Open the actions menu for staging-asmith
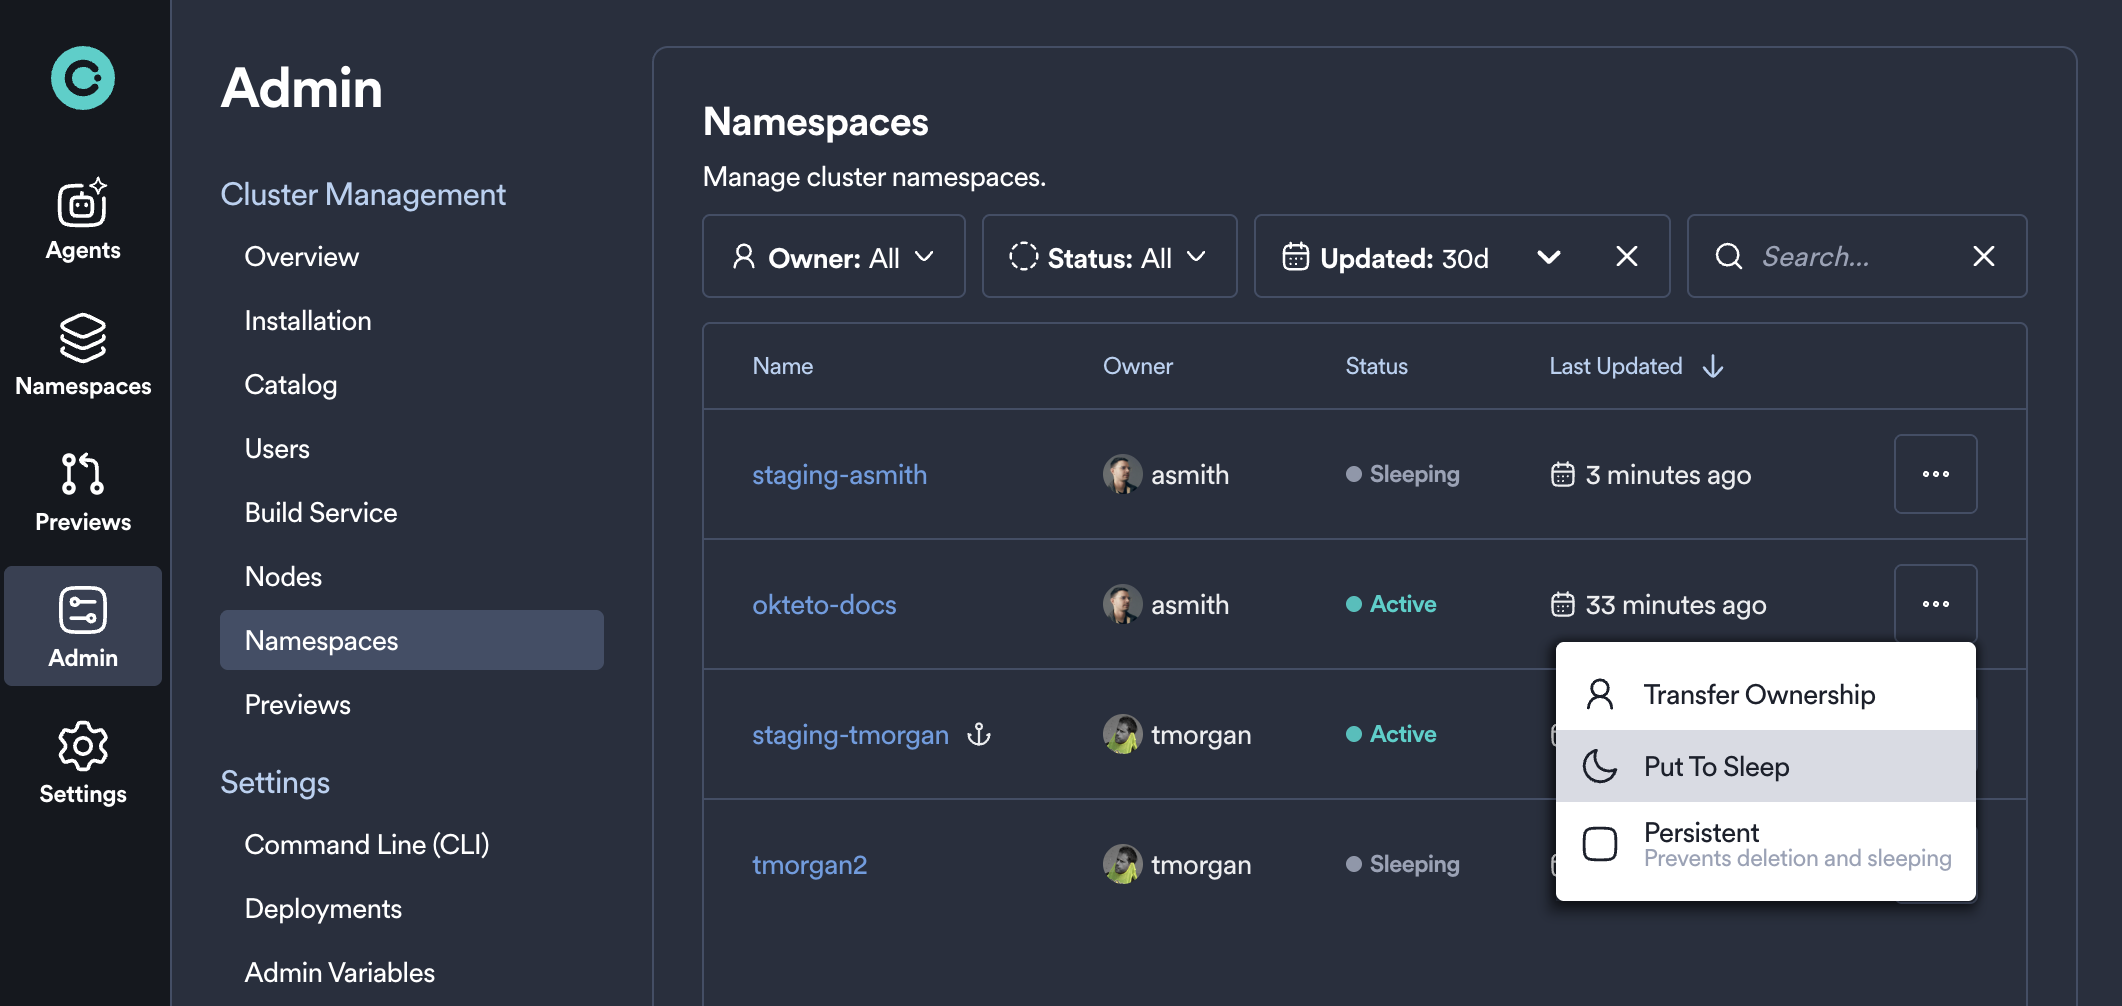The image size is (2122, 1006). pyautogui.click(x=1935, y=474)
